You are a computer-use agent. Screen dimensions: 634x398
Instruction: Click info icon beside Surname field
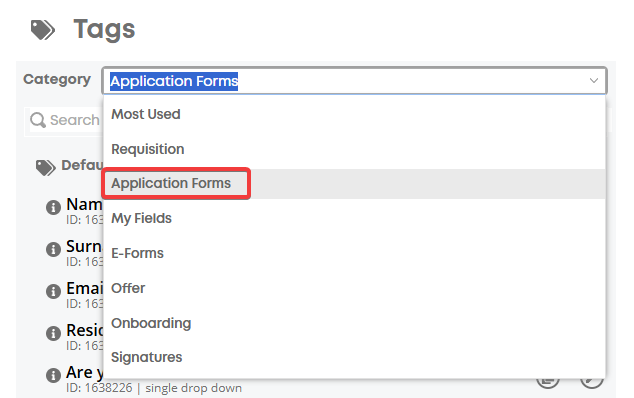[x=53, y=249]
